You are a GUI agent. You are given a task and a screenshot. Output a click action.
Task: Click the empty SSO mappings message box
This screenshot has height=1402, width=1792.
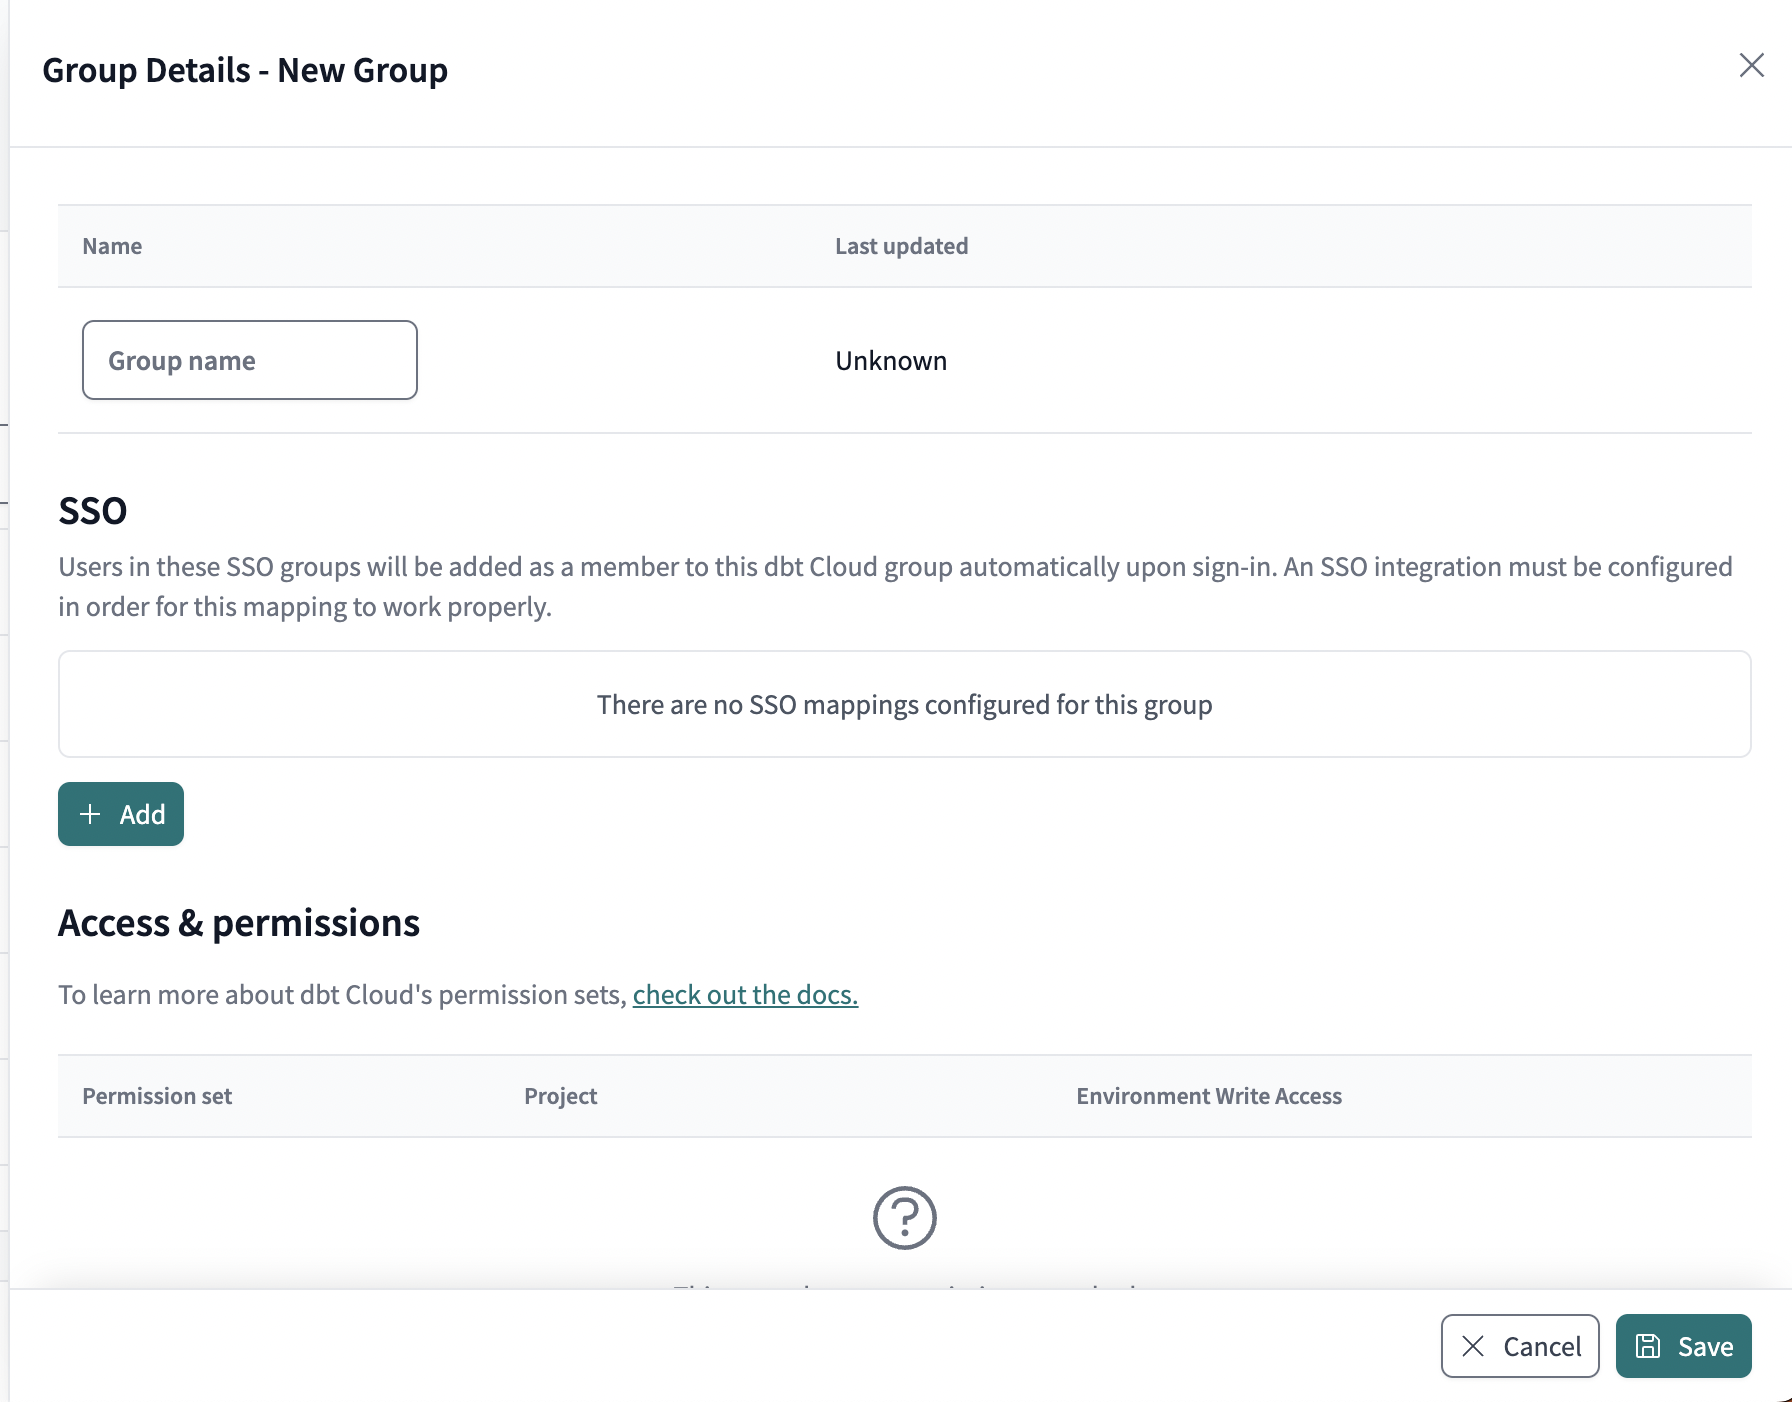tap(904, 704)
